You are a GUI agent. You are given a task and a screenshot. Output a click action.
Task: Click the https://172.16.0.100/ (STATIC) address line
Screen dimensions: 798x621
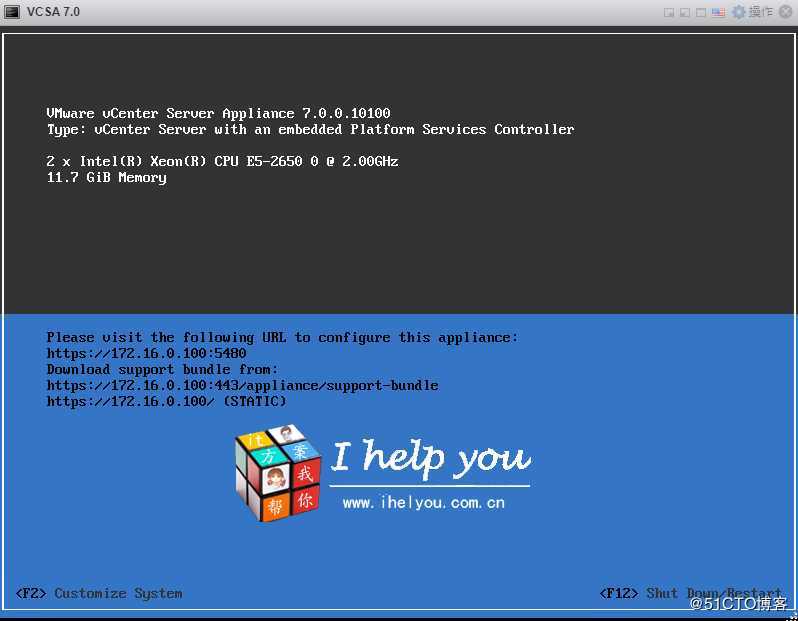tap(166, 401)
